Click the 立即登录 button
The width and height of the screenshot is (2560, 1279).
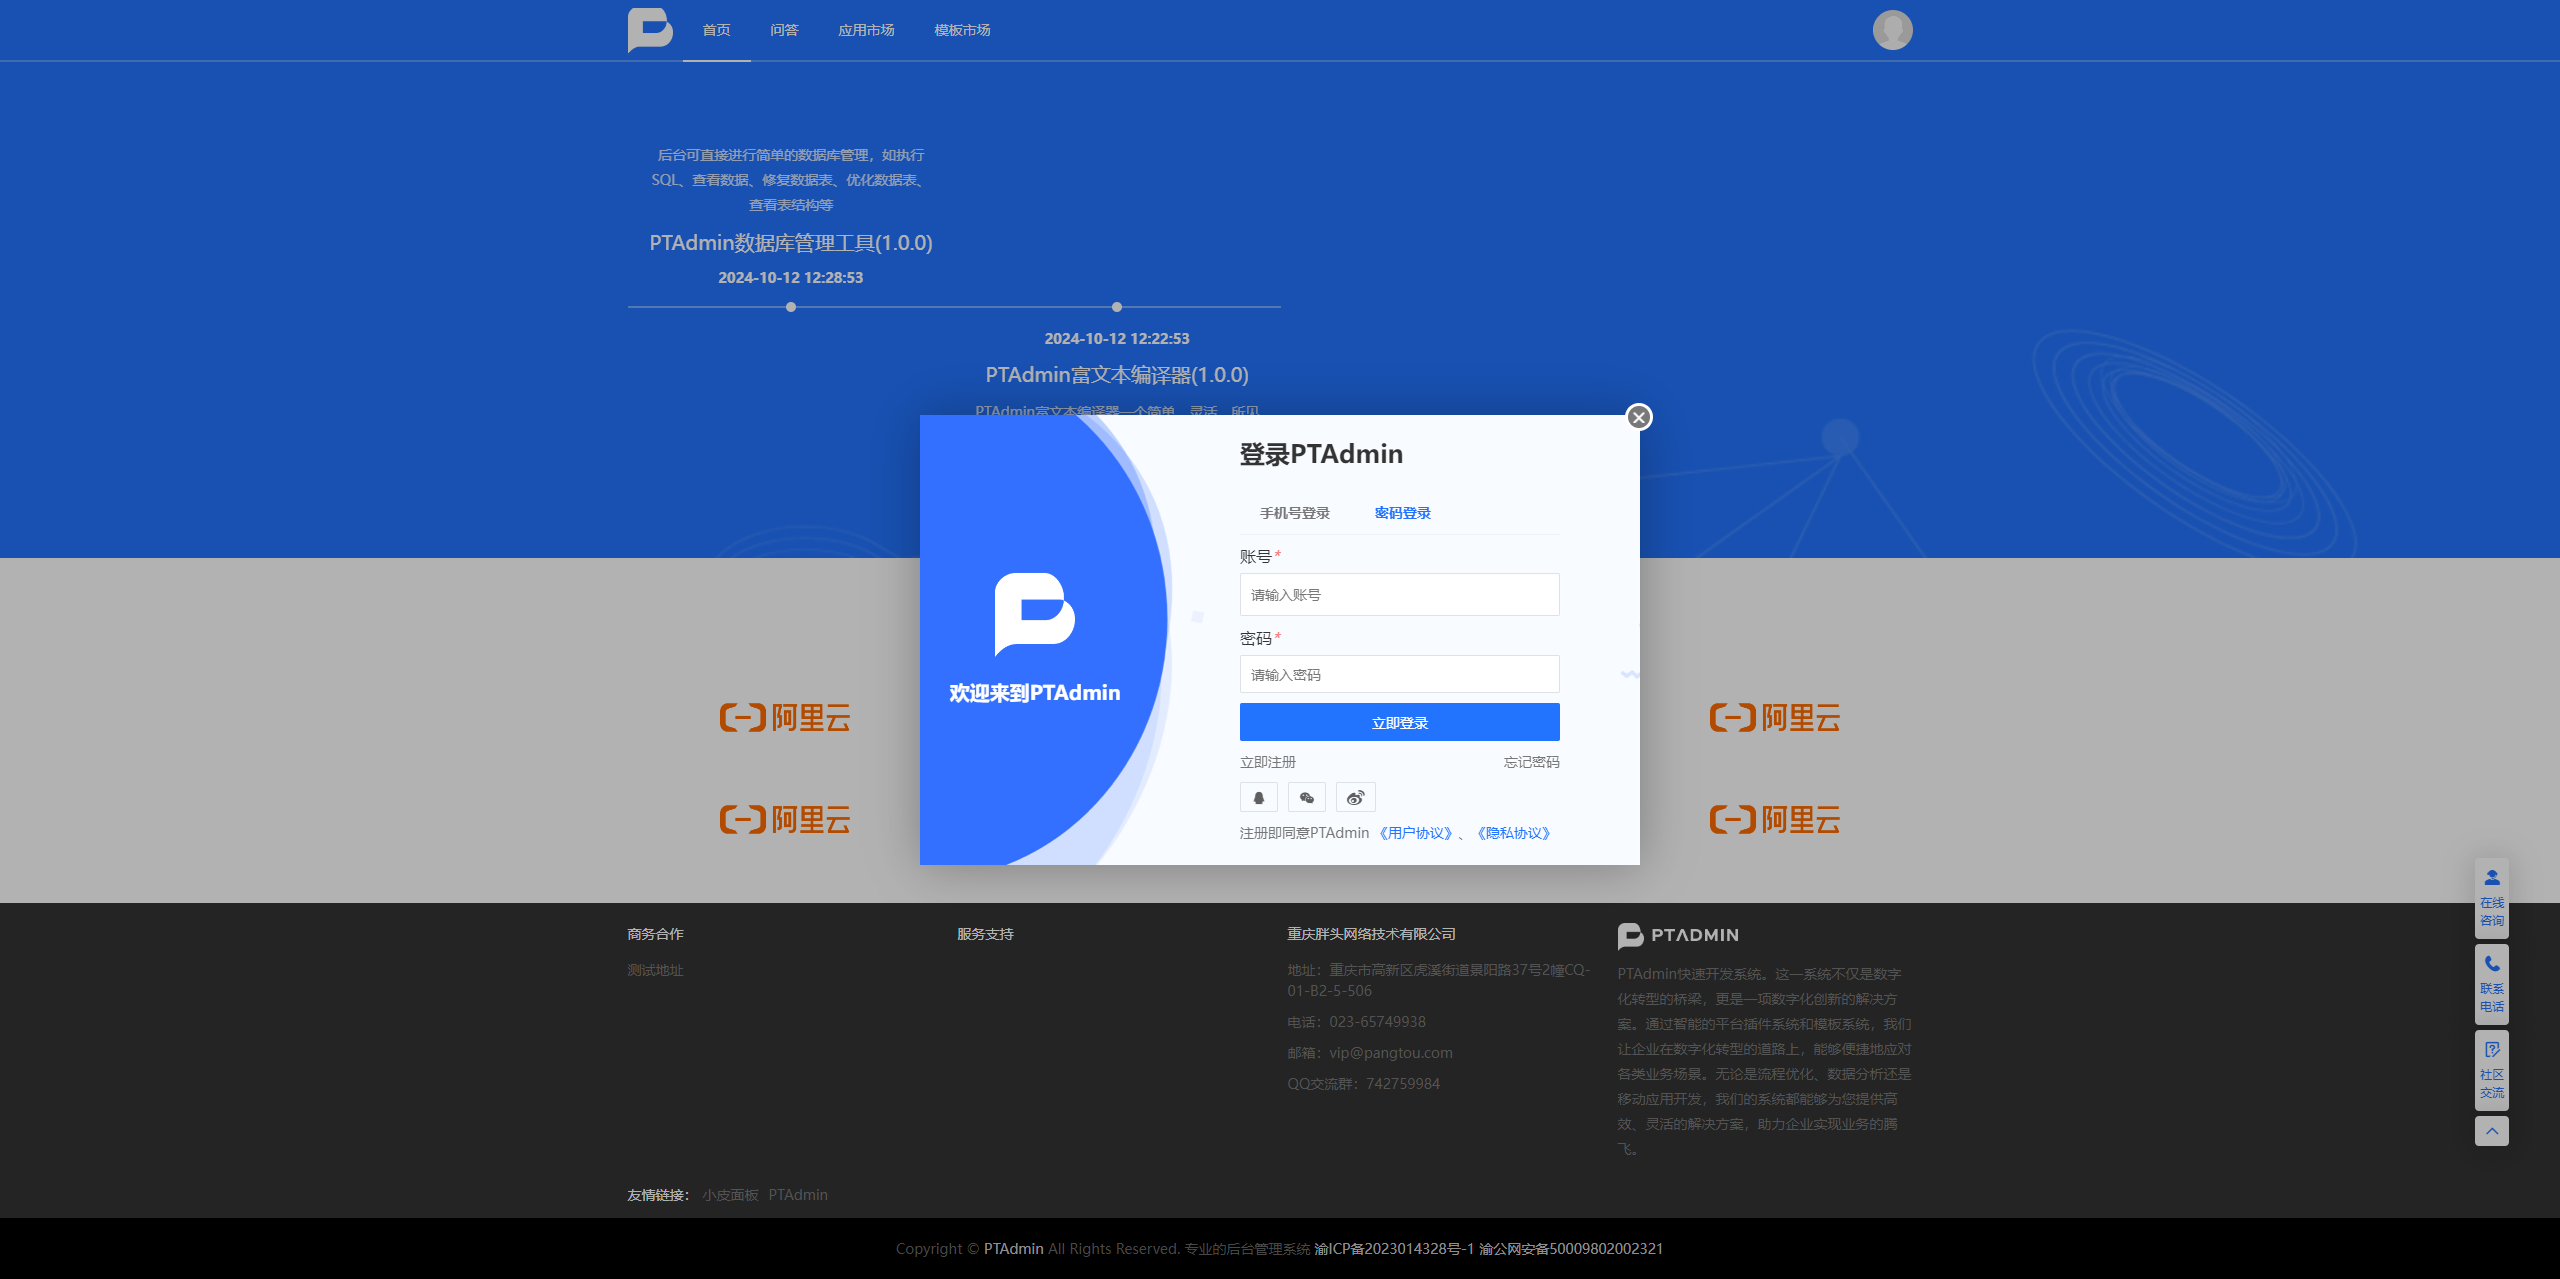[1399, 722]
